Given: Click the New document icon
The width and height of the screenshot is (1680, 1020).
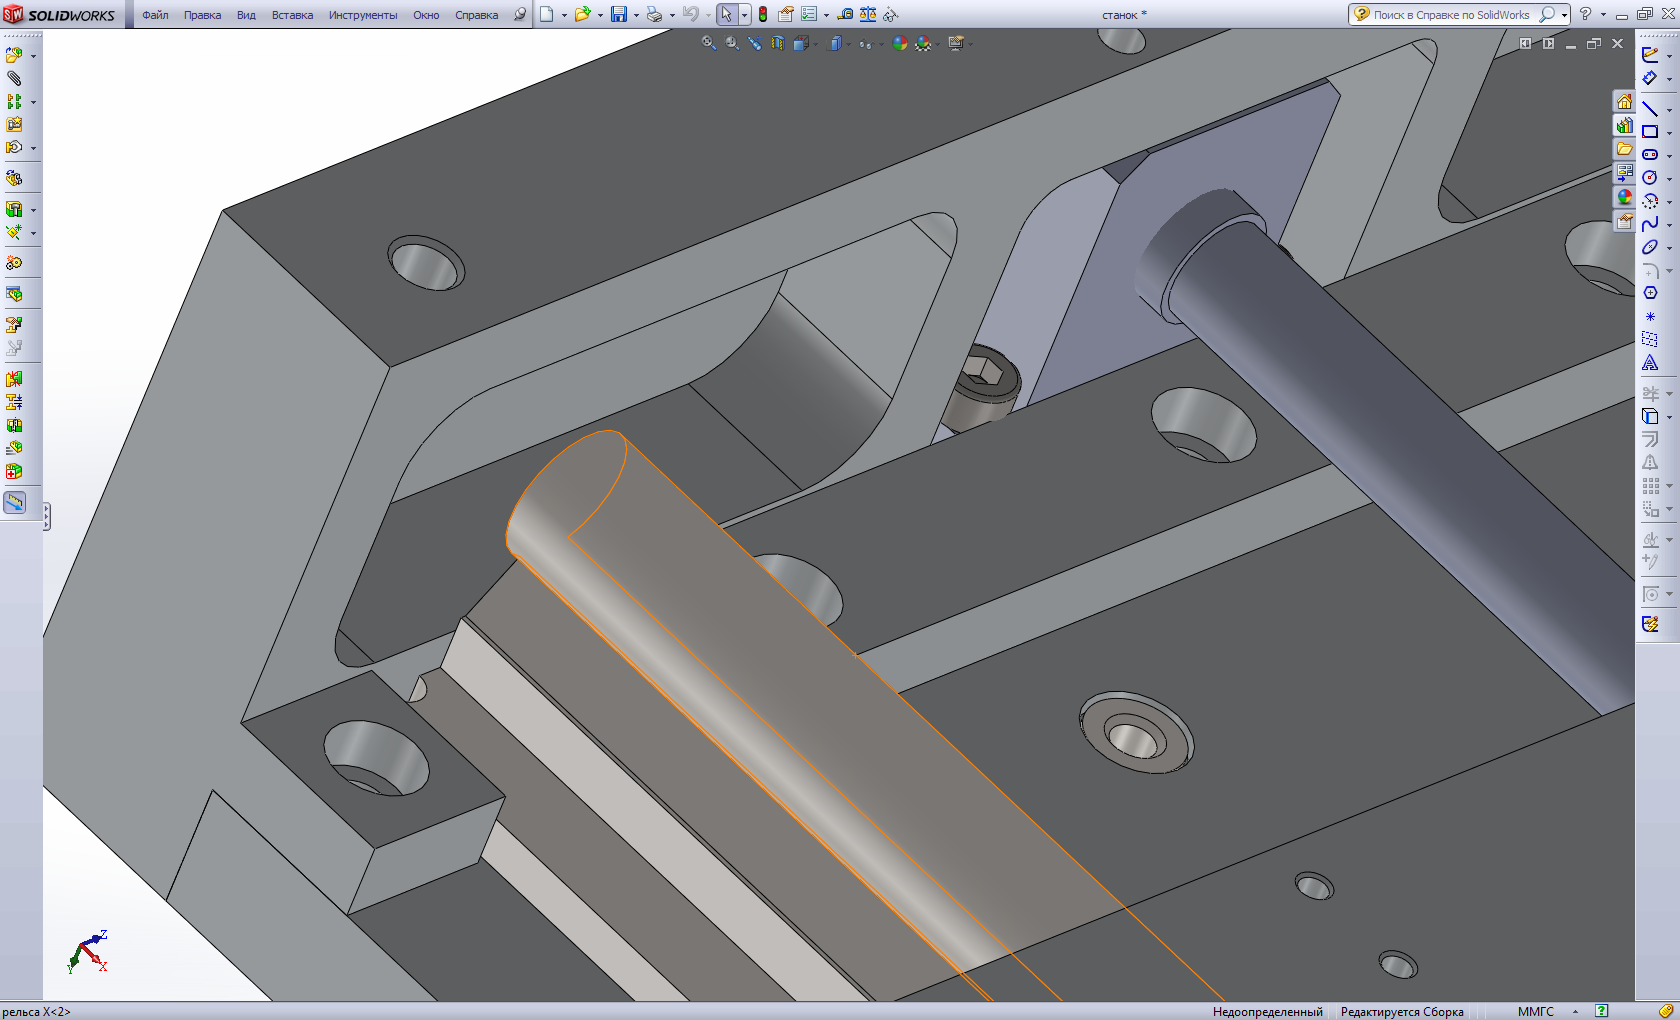Looking at the screenshot, I should coord(547,15).
